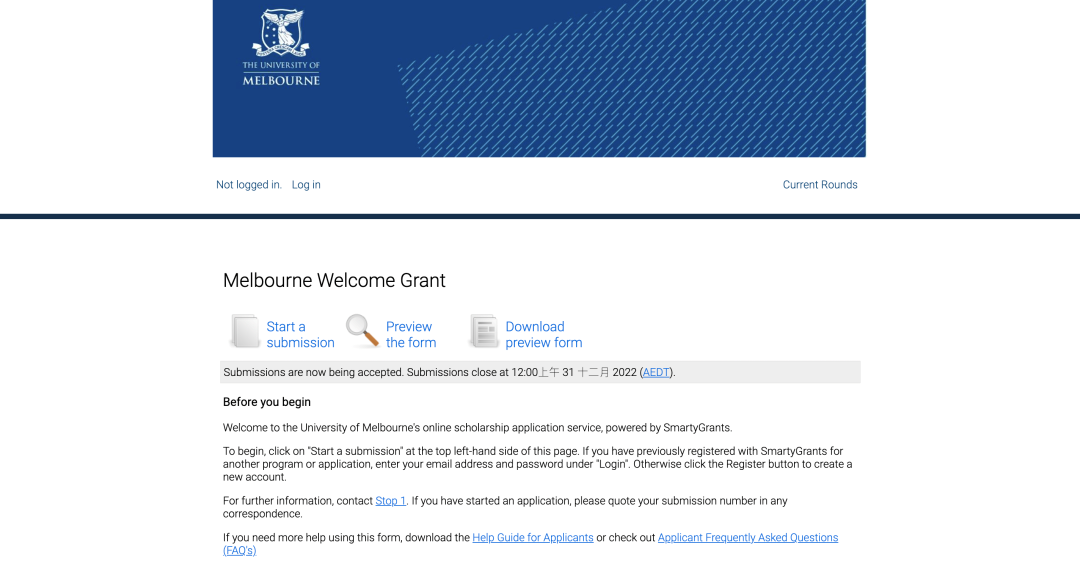The height and width of the screenshot is (564, 1080).
Task: Open the Start a submission link
Action: pos(300,335)
